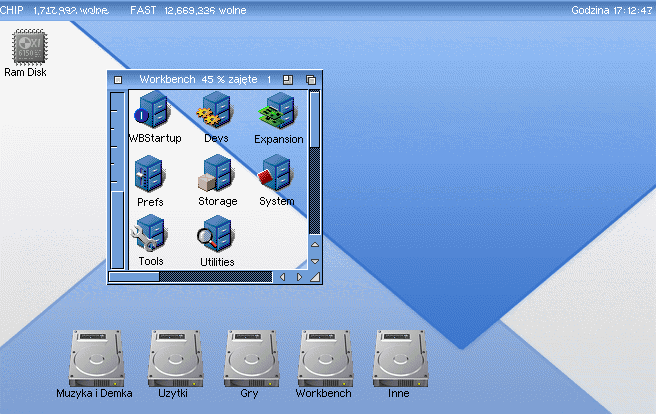Click the scroll up arrow
Viewport: 656px width, 414px height.
tap(315, 244)
